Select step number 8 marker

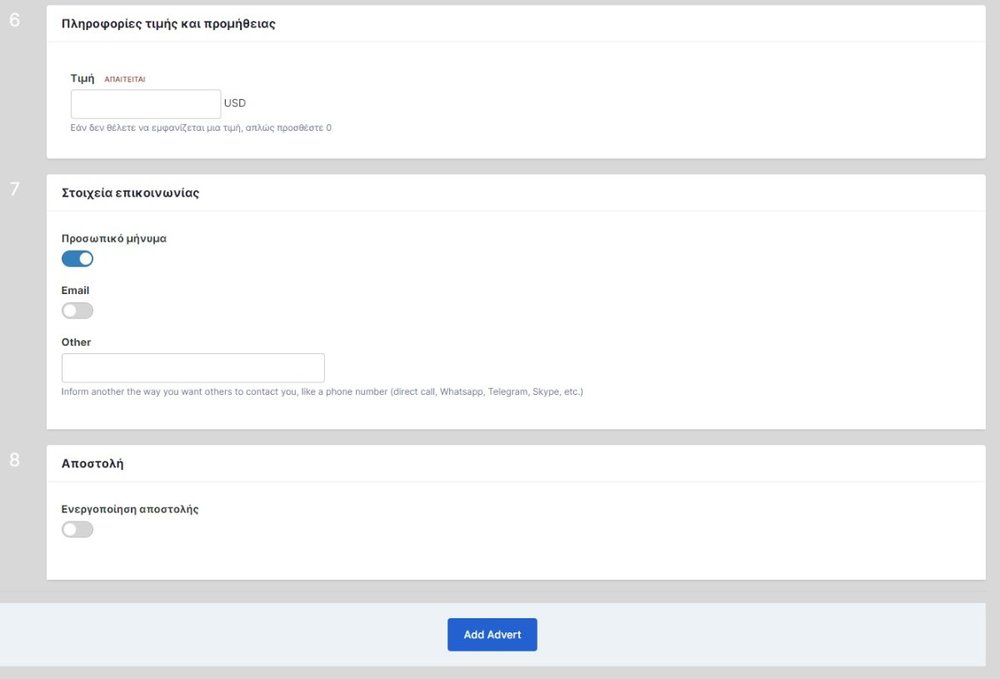14,461
